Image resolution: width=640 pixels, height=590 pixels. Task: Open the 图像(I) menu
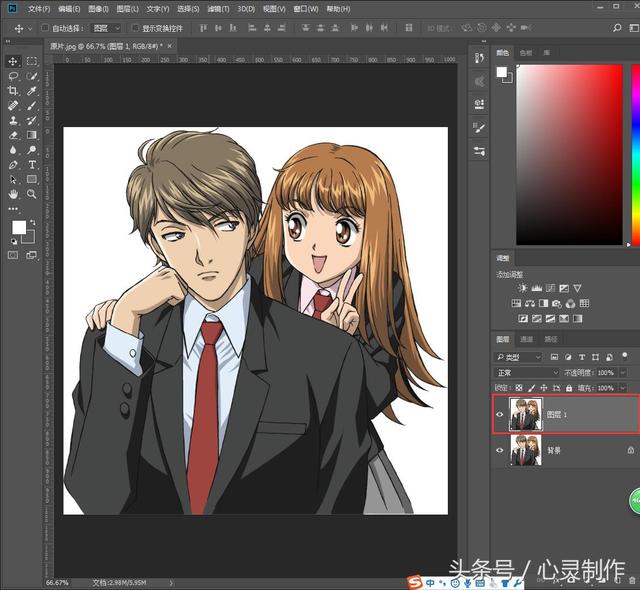[x=98, y=9]
